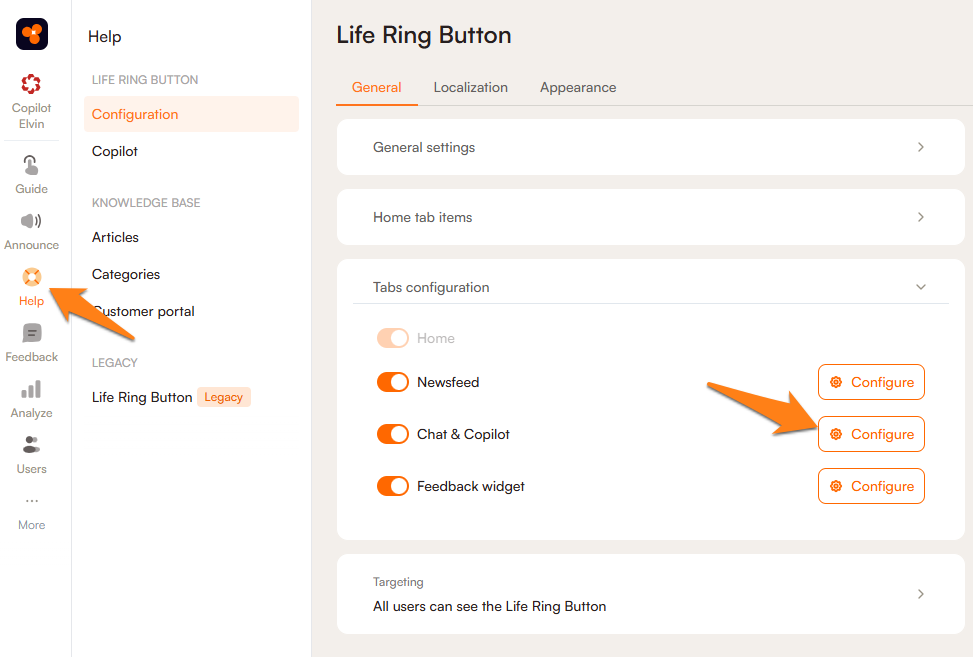Toggle the Feedback widget switch
This screenshot has height=657, width=973.
click(393, 486)
